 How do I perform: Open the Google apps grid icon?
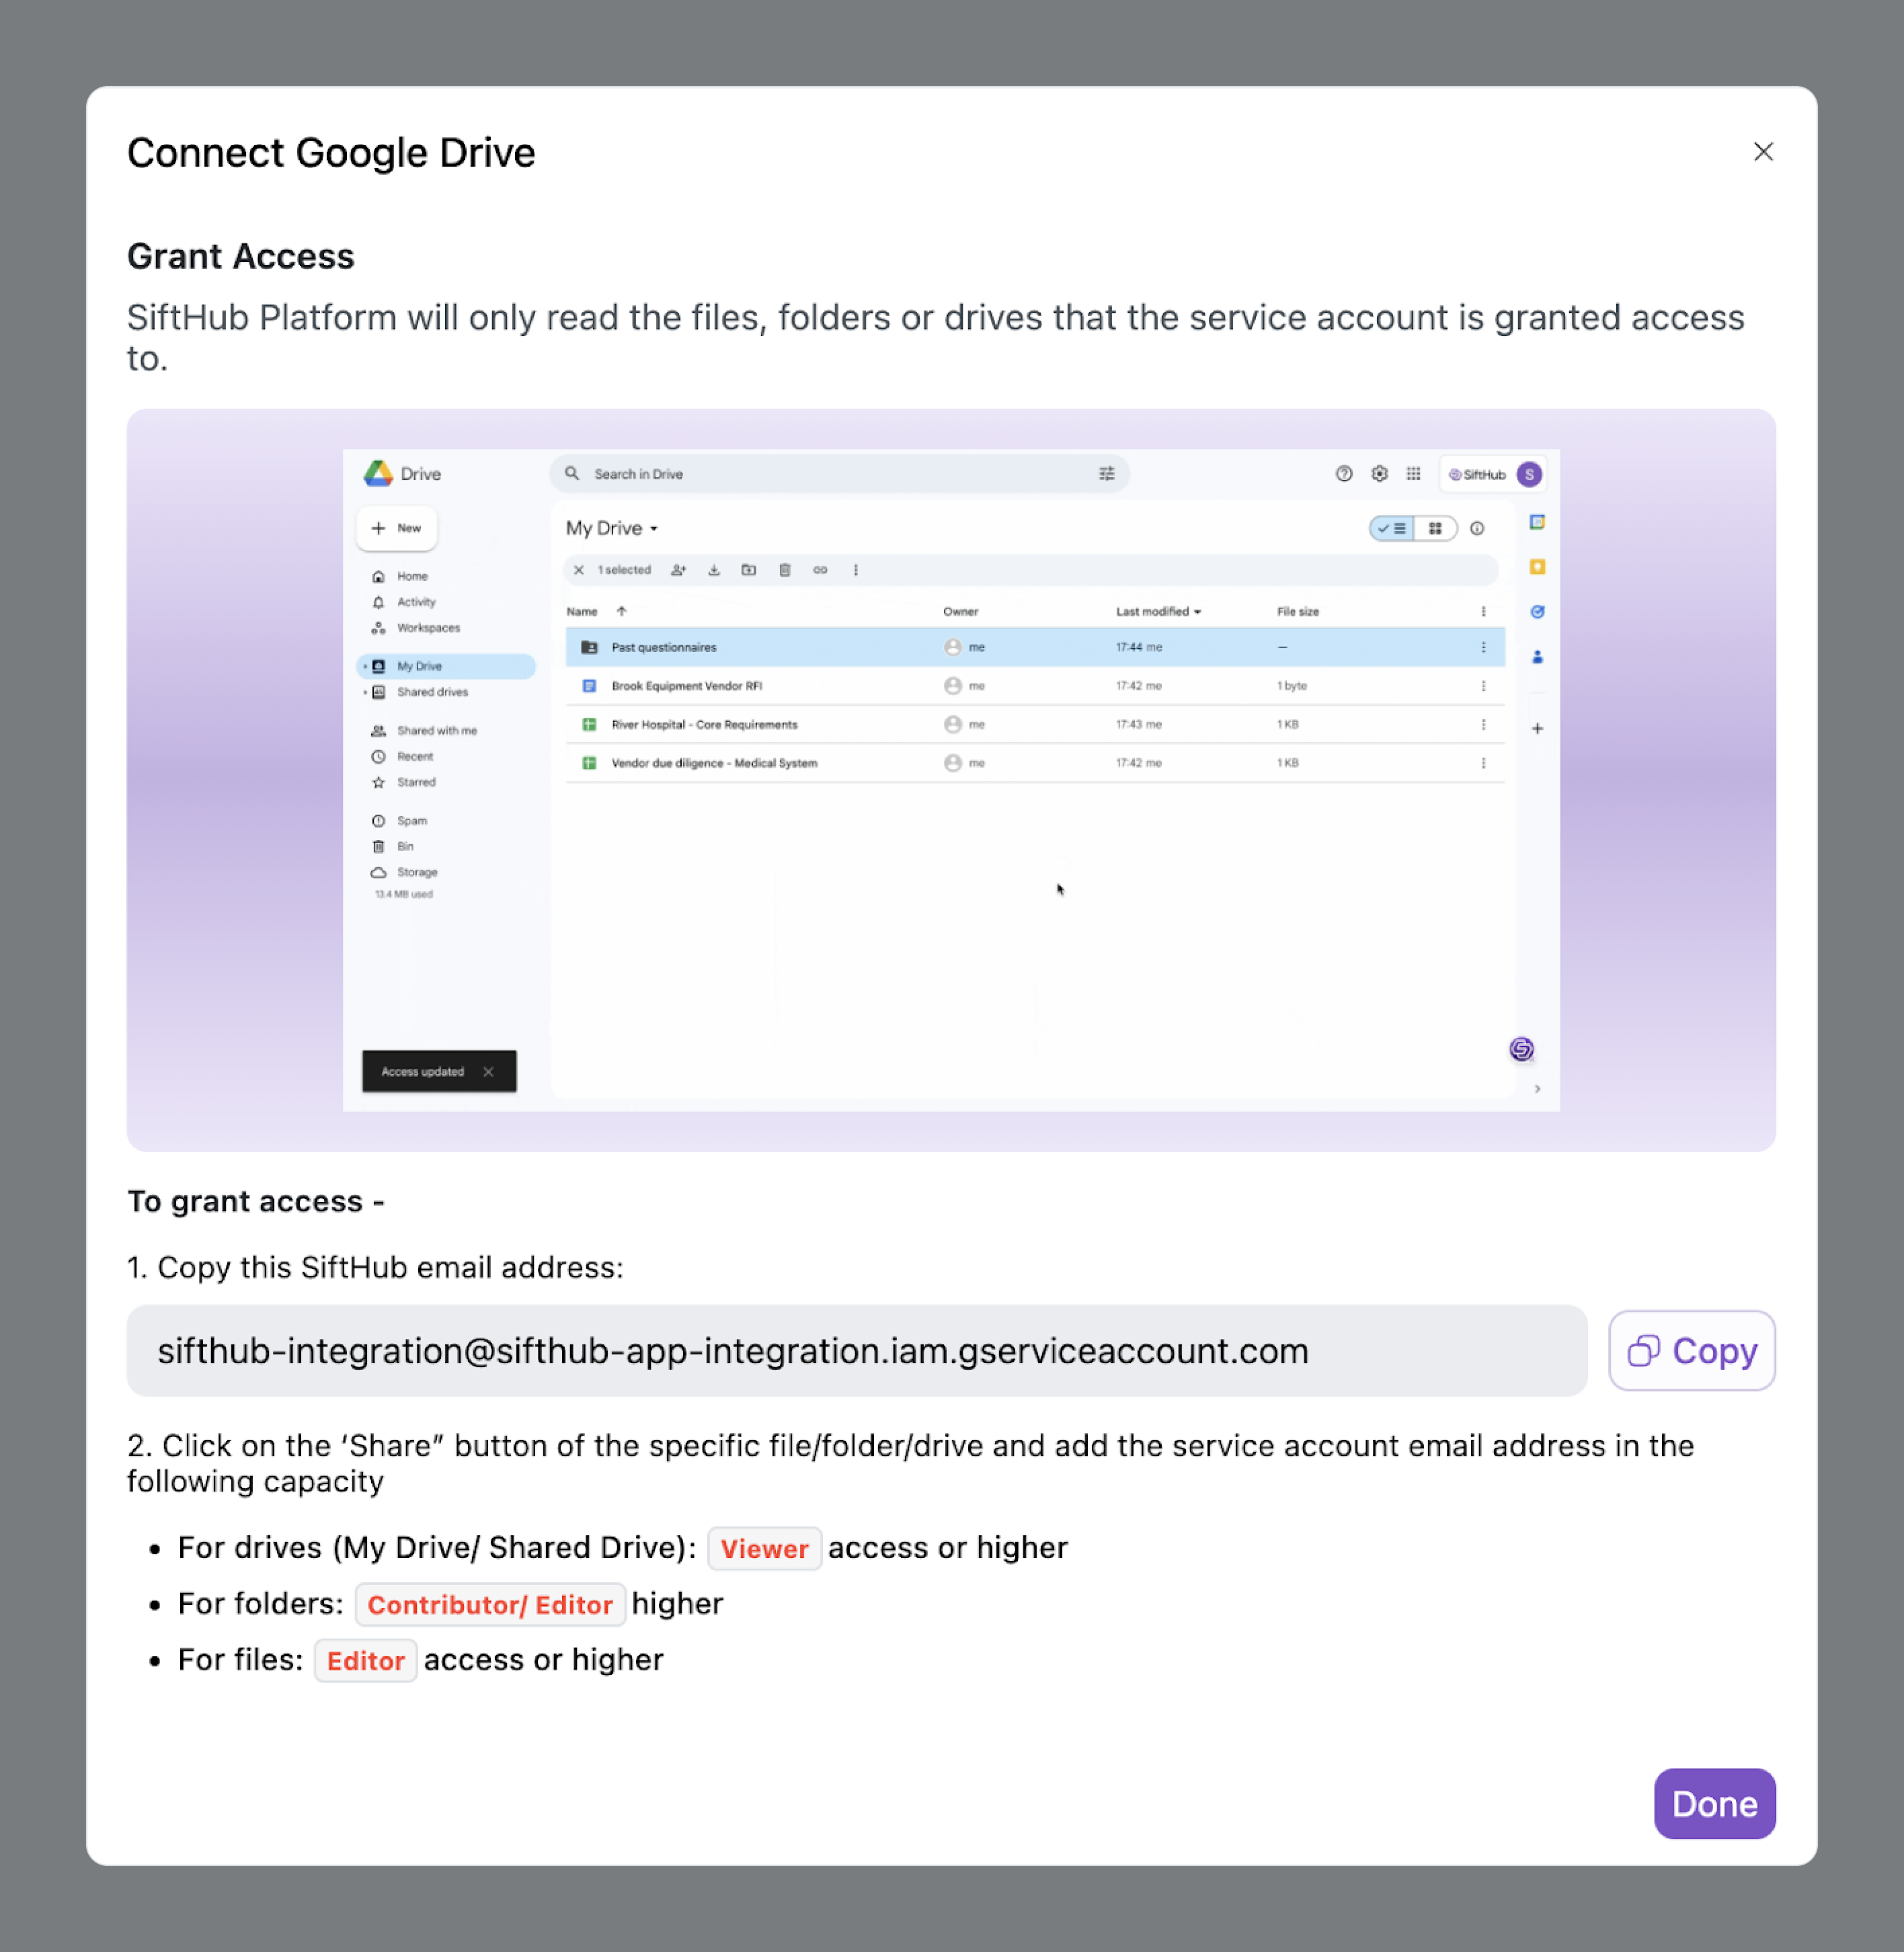point(1413,474)
